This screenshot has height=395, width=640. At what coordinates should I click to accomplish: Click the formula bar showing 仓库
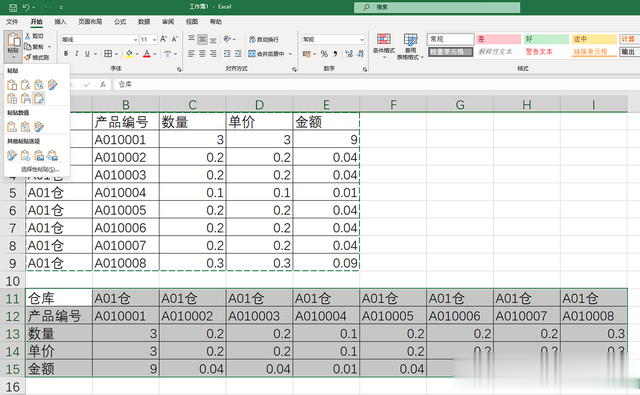coord(376,84)
